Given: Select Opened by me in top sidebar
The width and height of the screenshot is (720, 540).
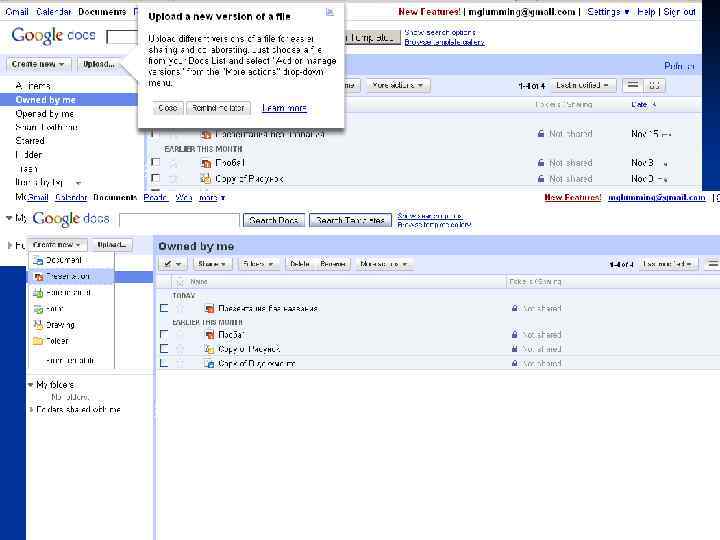Looking at the screenshot, I should (x=45, y=113).
